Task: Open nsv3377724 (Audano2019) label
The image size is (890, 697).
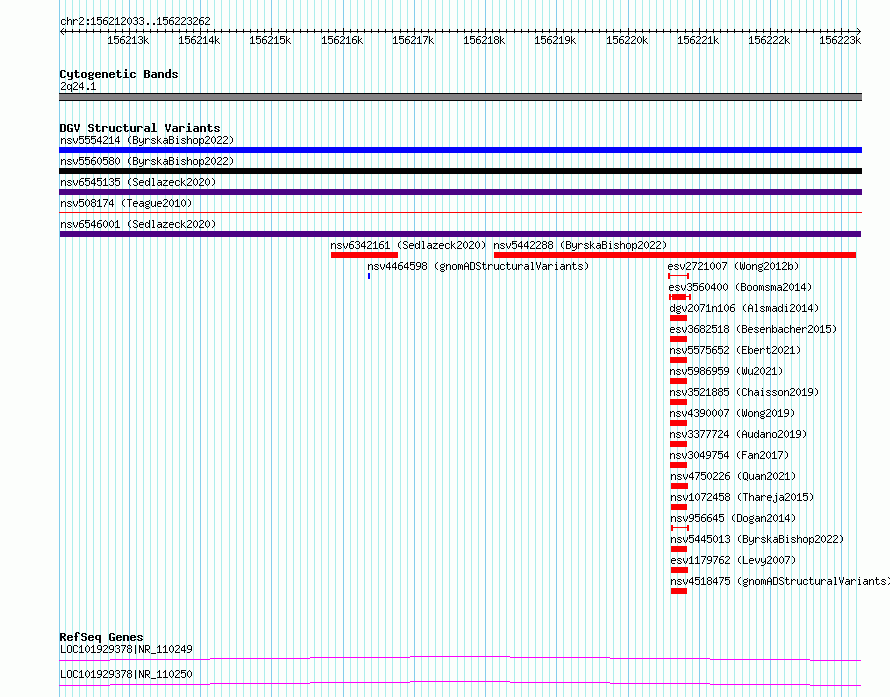Action: (x=738, y=434)
